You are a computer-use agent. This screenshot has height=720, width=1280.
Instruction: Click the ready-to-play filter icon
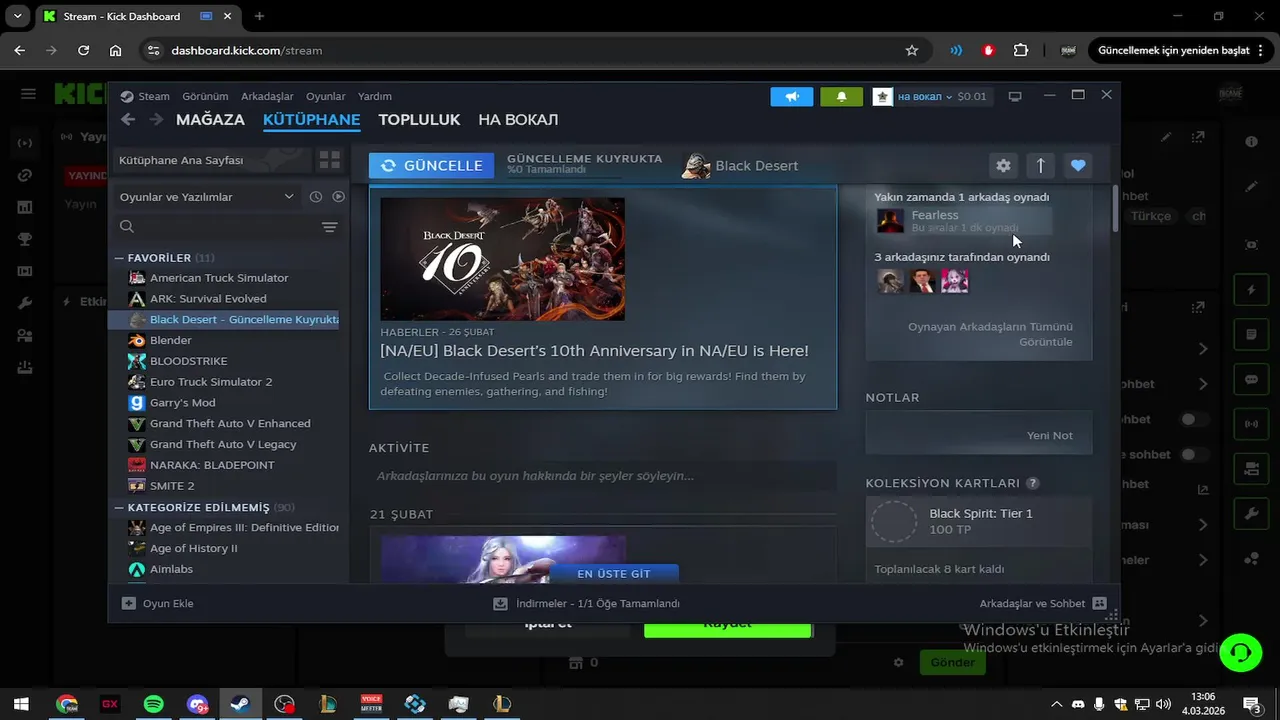[338, 197]
